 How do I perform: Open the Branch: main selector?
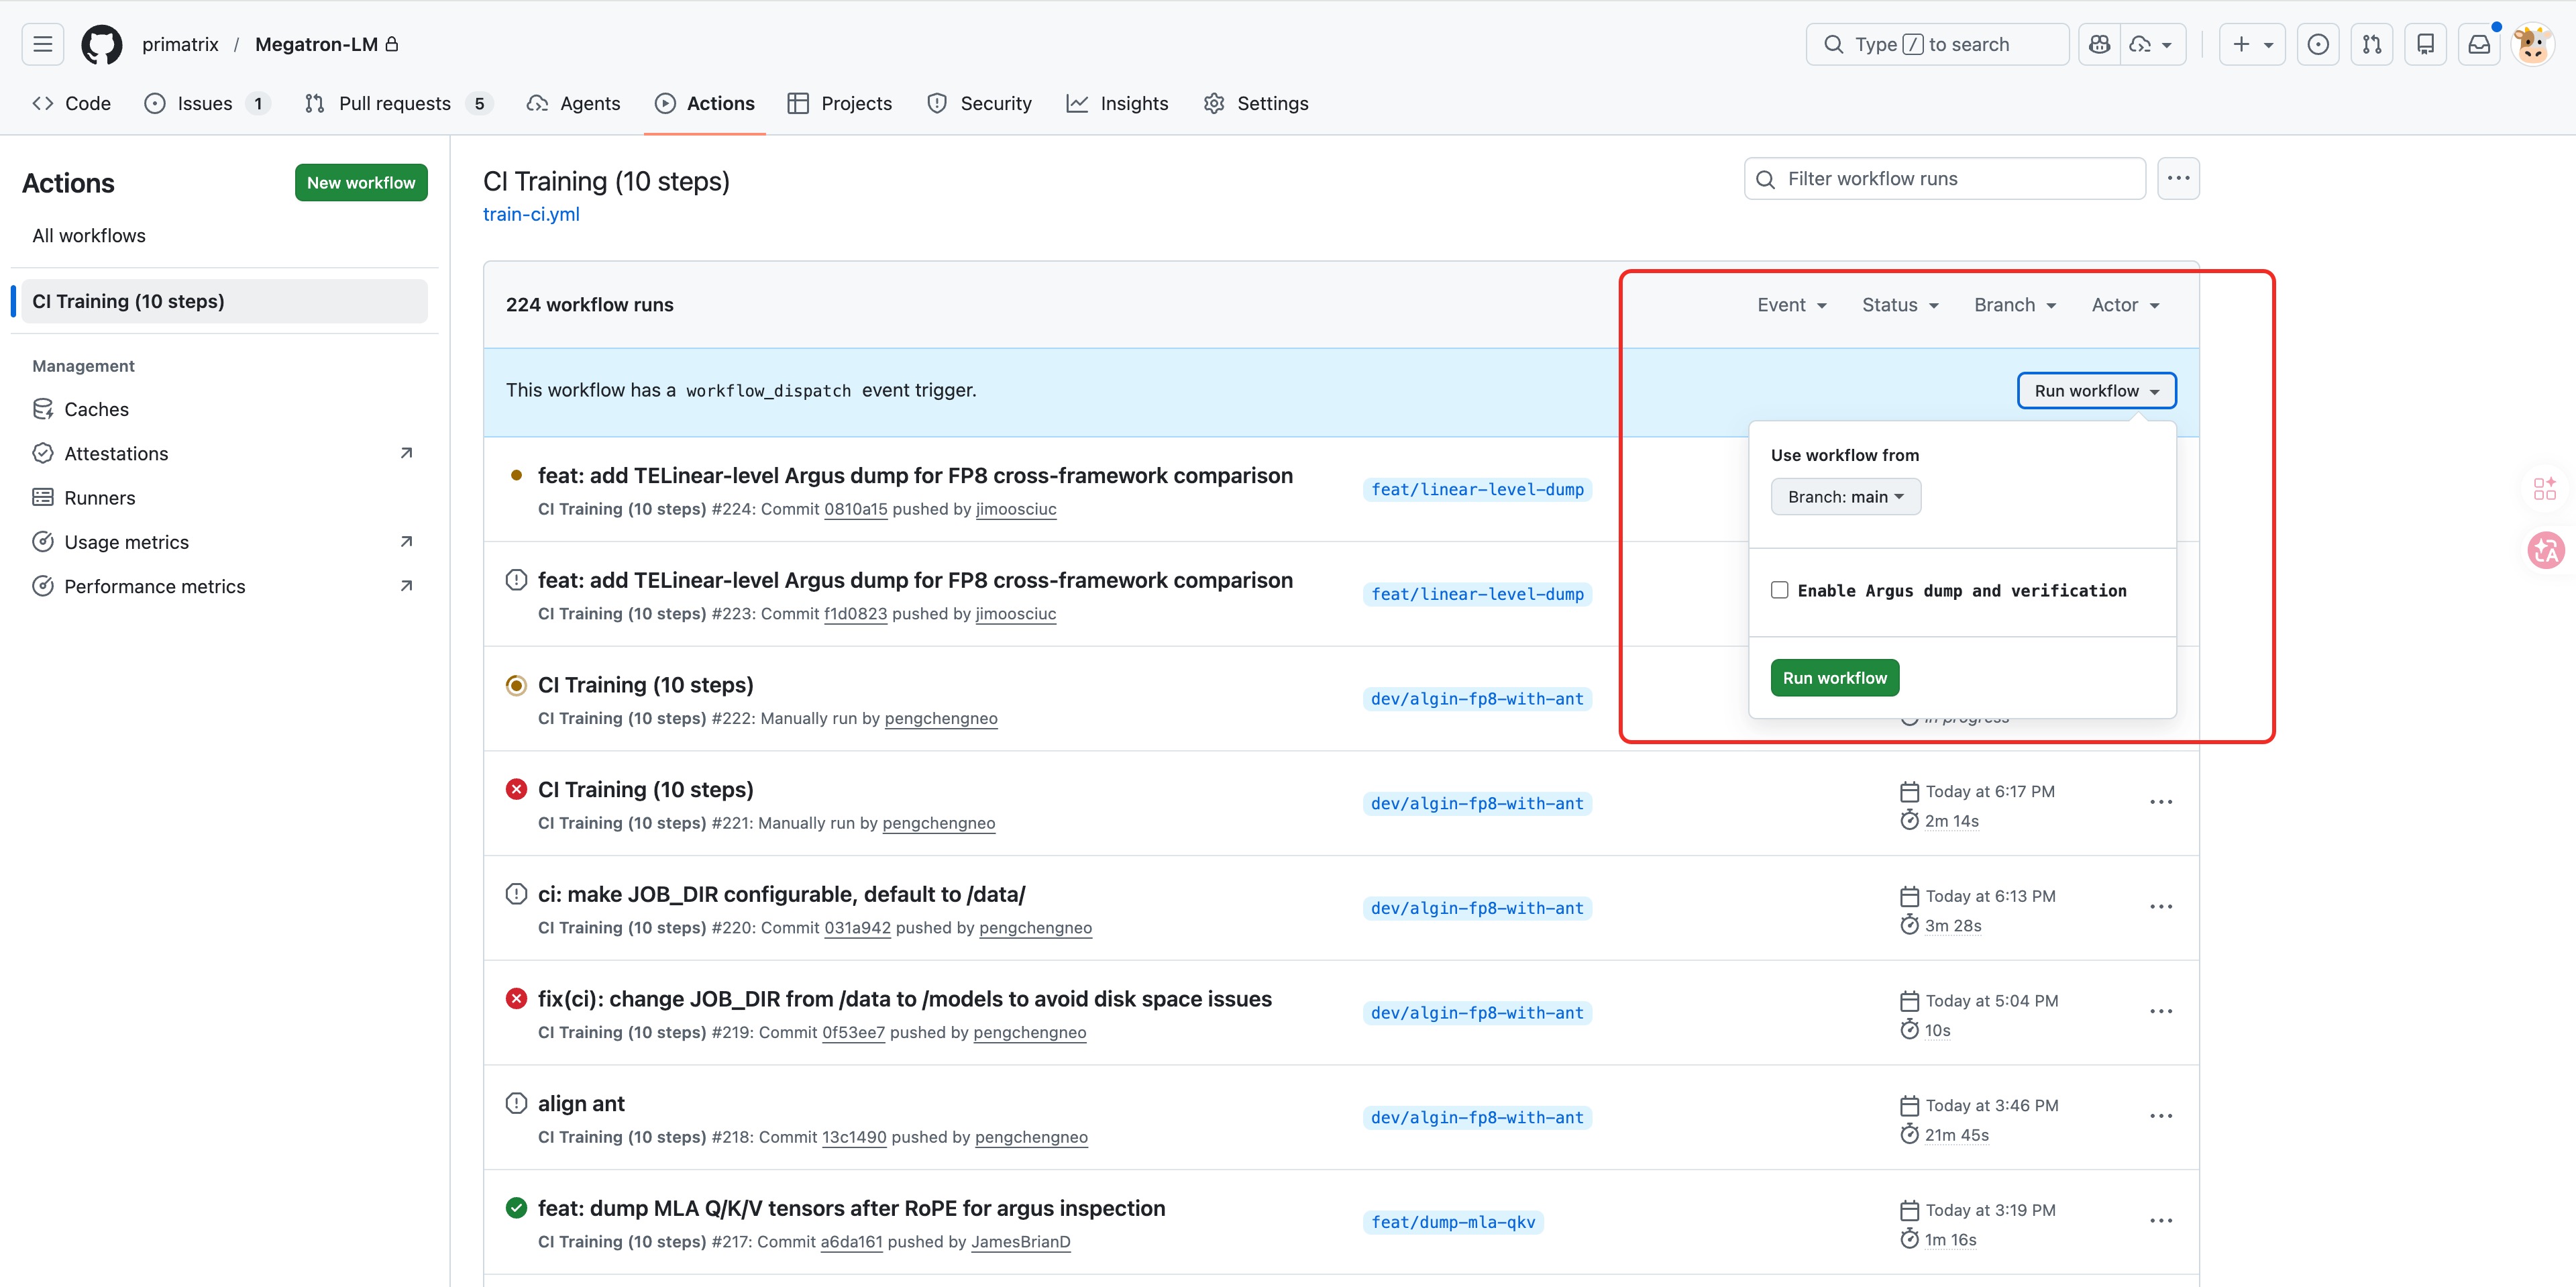pos(1845,497)
